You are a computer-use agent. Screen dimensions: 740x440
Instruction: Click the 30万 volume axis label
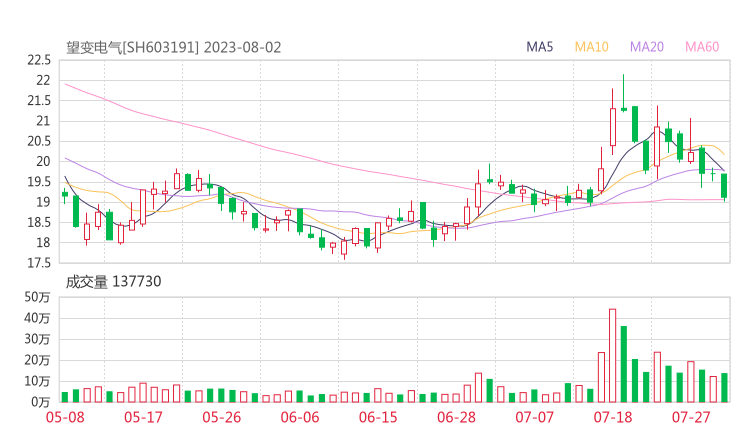pos(37,339)
